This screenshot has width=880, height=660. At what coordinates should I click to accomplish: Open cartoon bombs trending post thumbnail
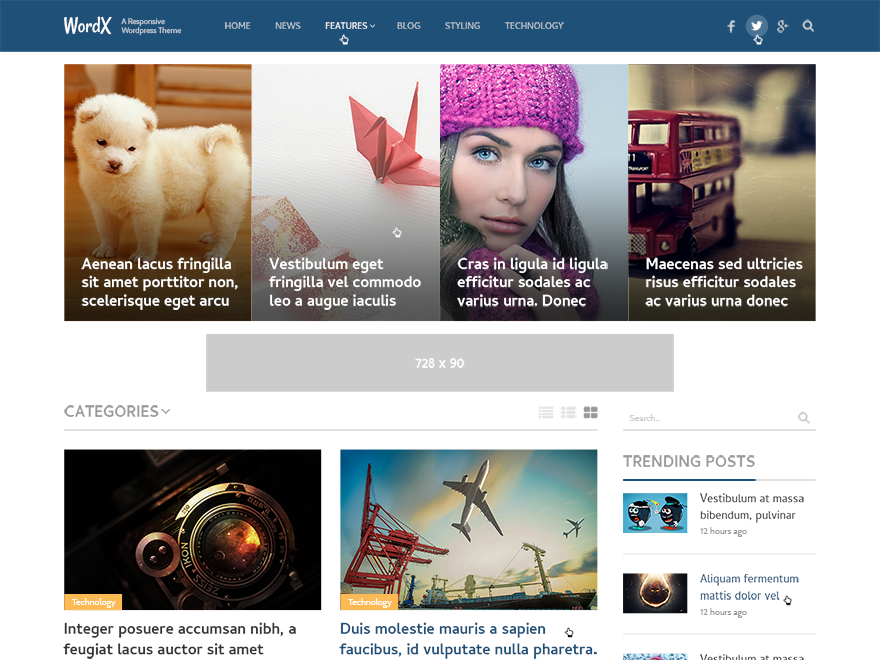click(655, 513)
